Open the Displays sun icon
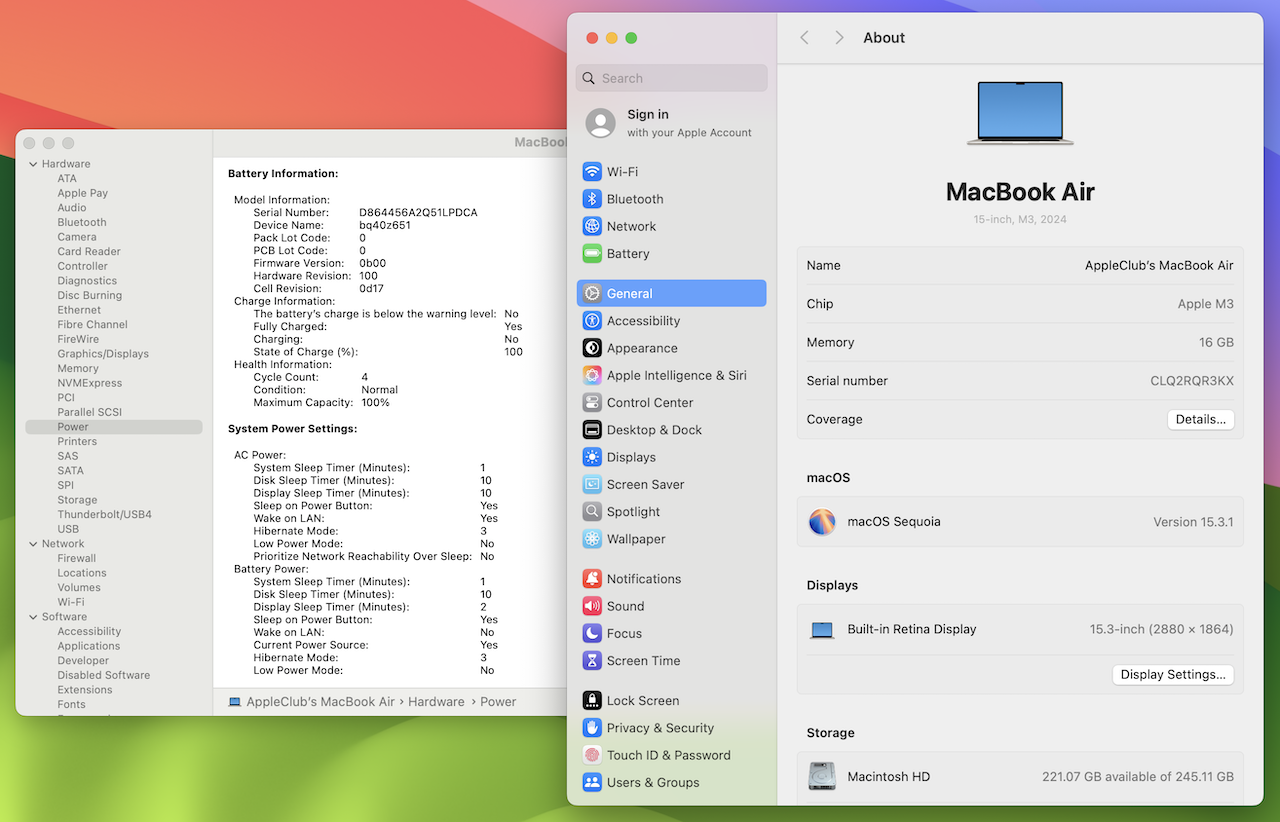Viewport: 1280px width, 822px height. (x=592, y=457)
